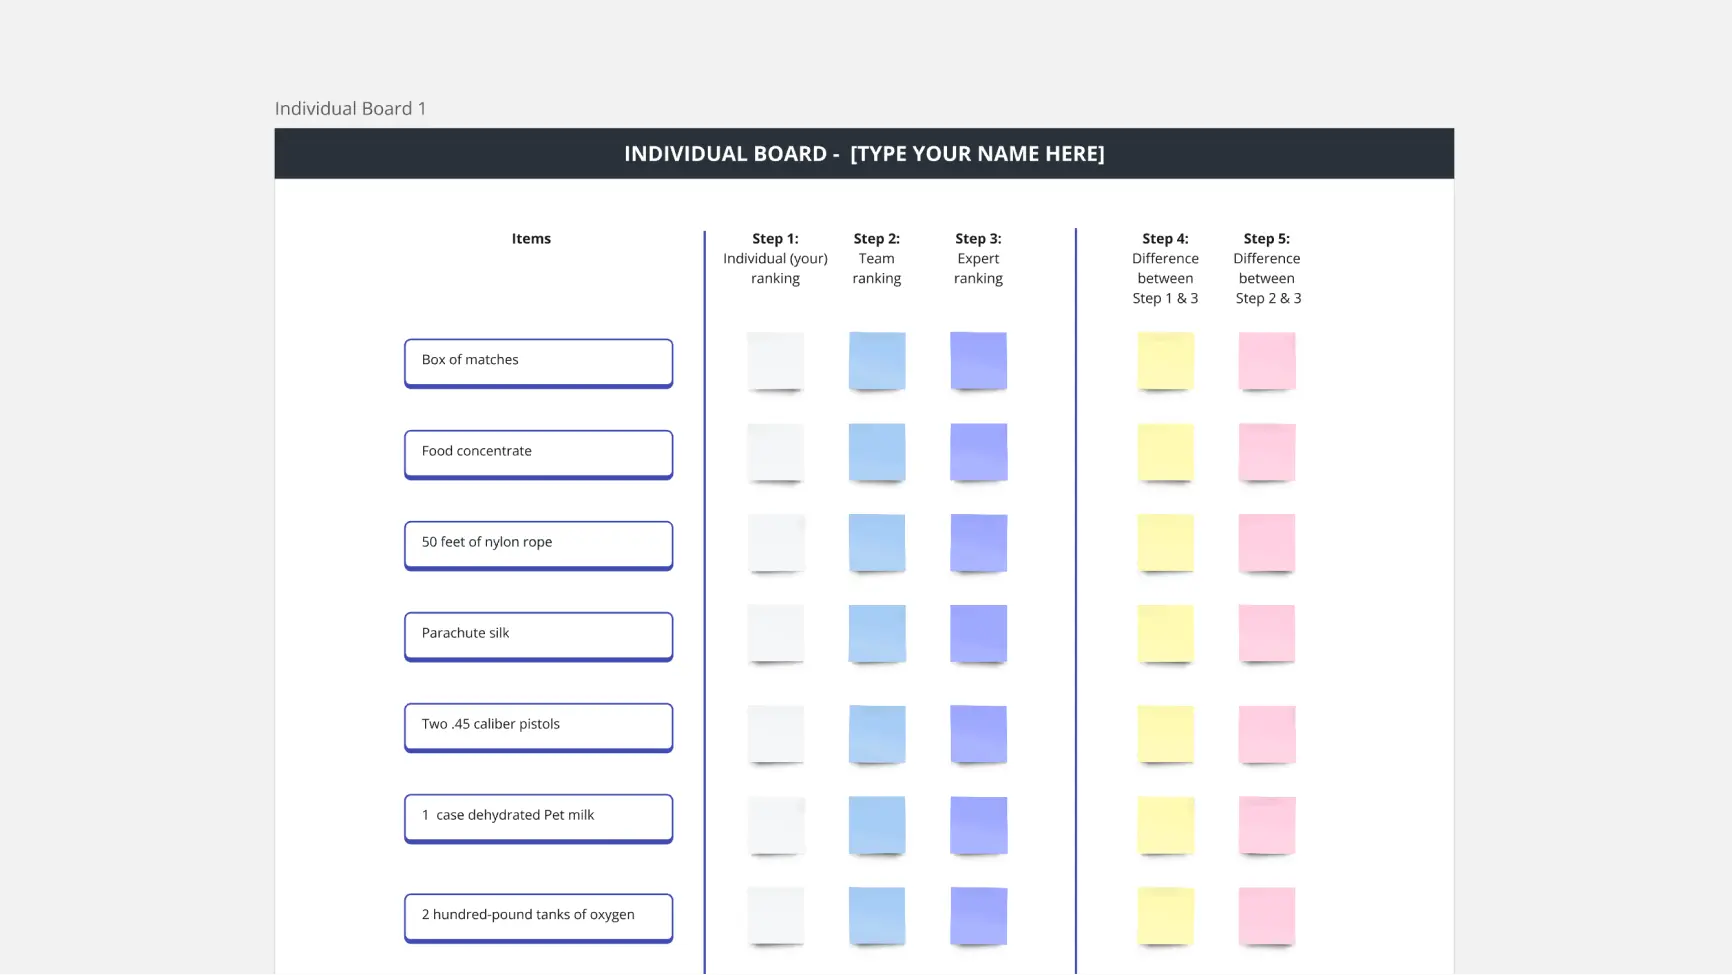Screen dimensions: 1732x975
Task: Select light blue sticky note for Pet milk row
Action: [x=877, y=826]
